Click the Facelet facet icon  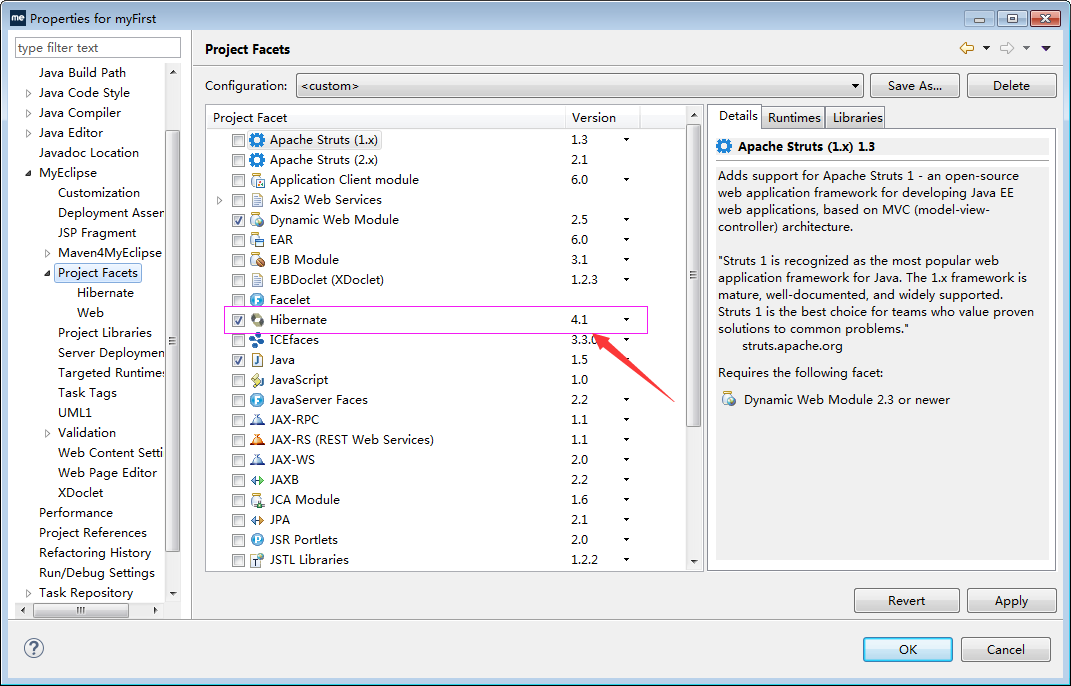pyautogui.click(x=257, y=300)
